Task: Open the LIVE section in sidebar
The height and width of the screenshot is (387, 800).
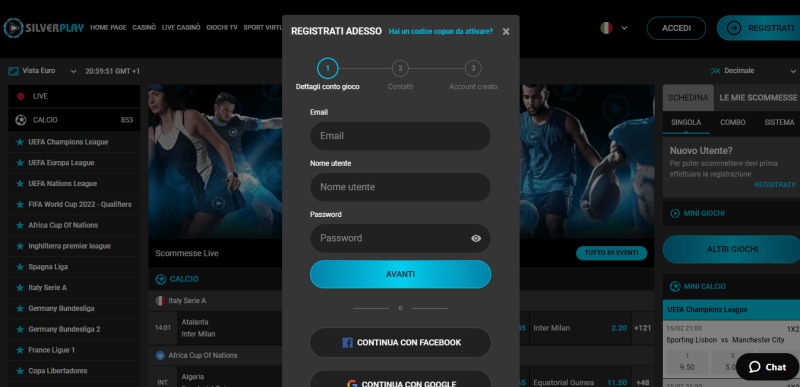Action: pyautogui.click(x=74, y=96)
